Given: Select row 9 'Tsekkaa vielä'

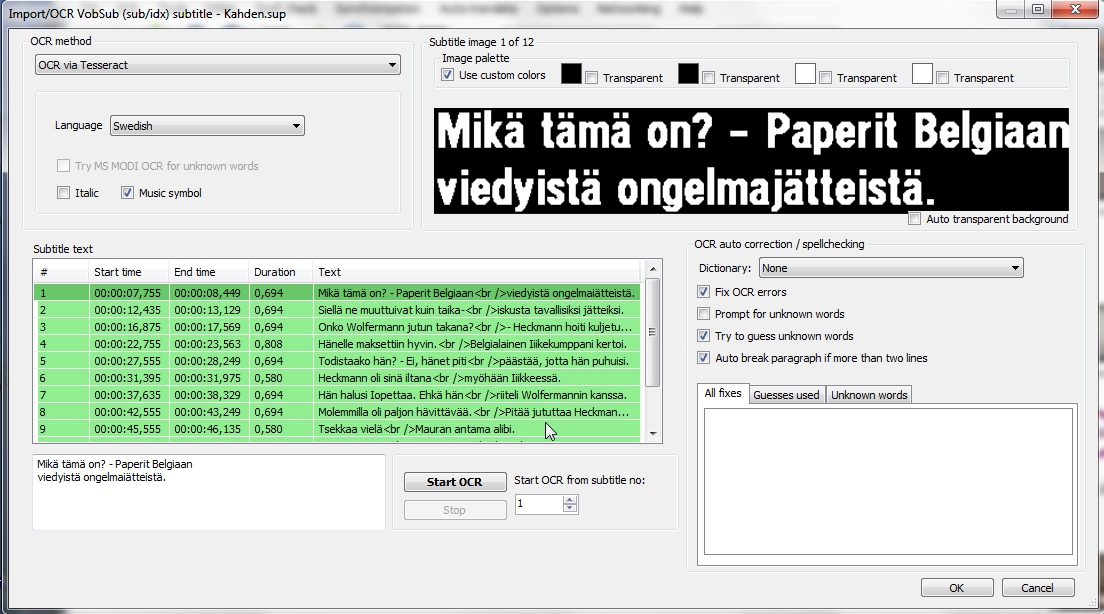Looking at the screenshot, I should click(x=337, y=429).
